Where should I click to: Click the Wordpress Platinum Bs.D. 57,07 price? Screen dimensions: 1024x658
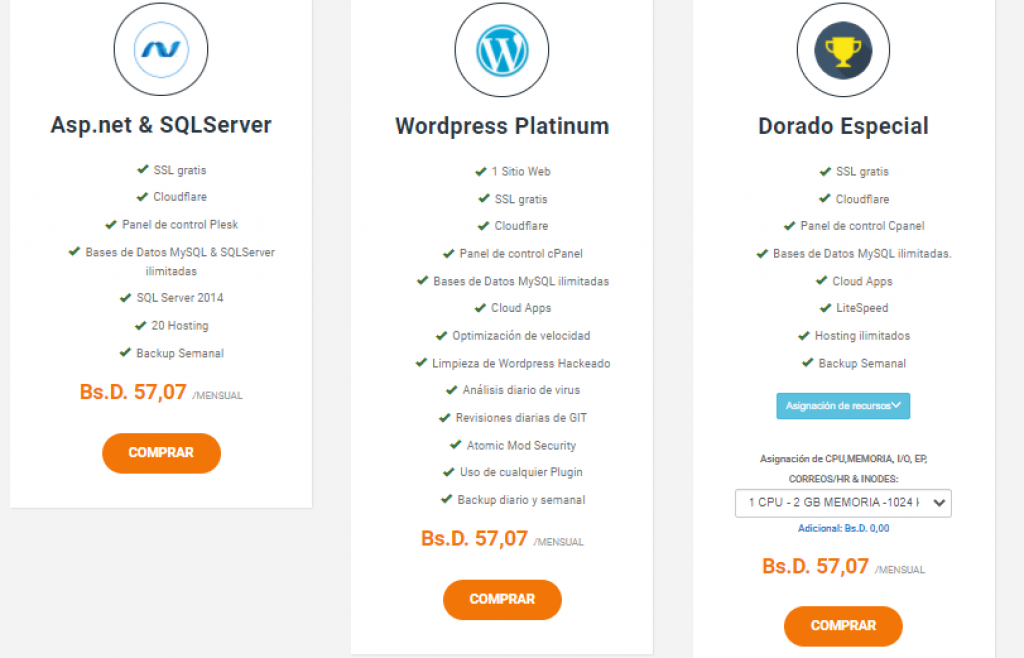474,539
